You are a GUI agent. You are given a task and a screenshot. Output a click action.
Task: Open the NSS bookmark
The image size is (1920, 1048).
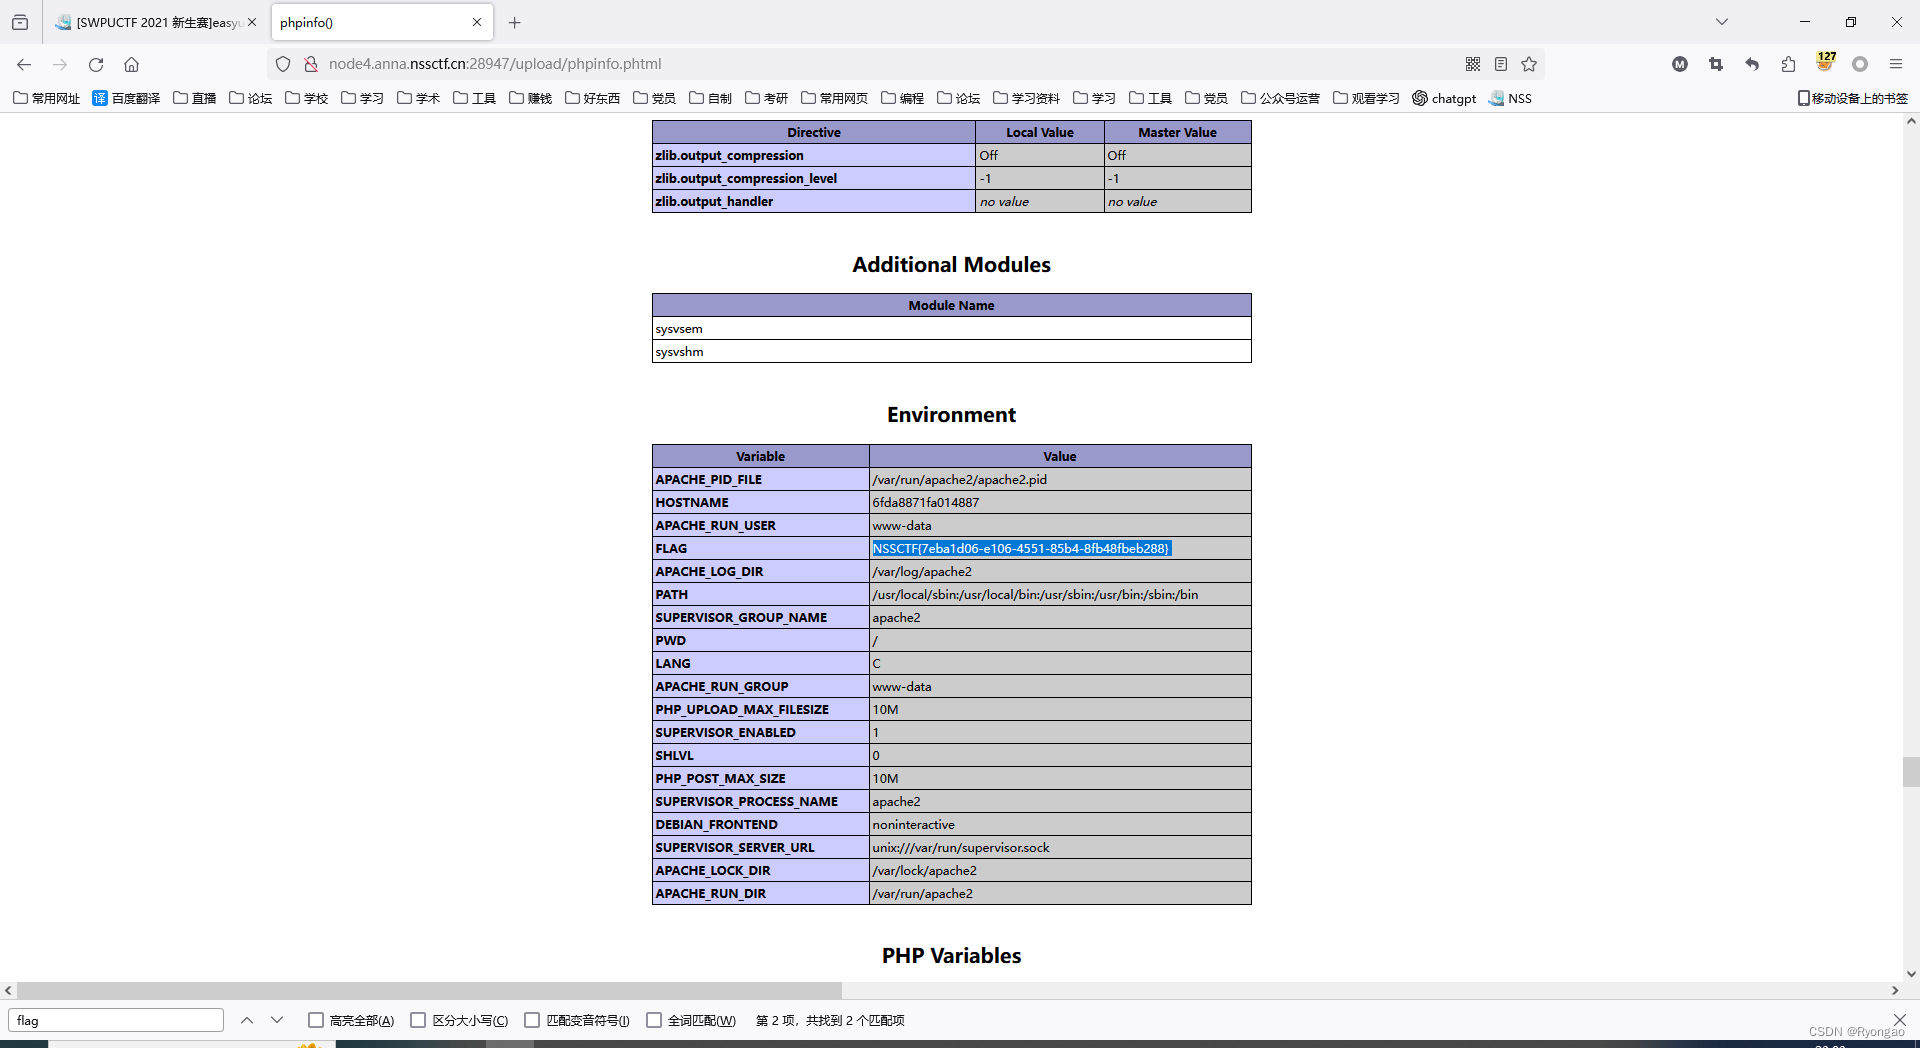pos(1510,98)
